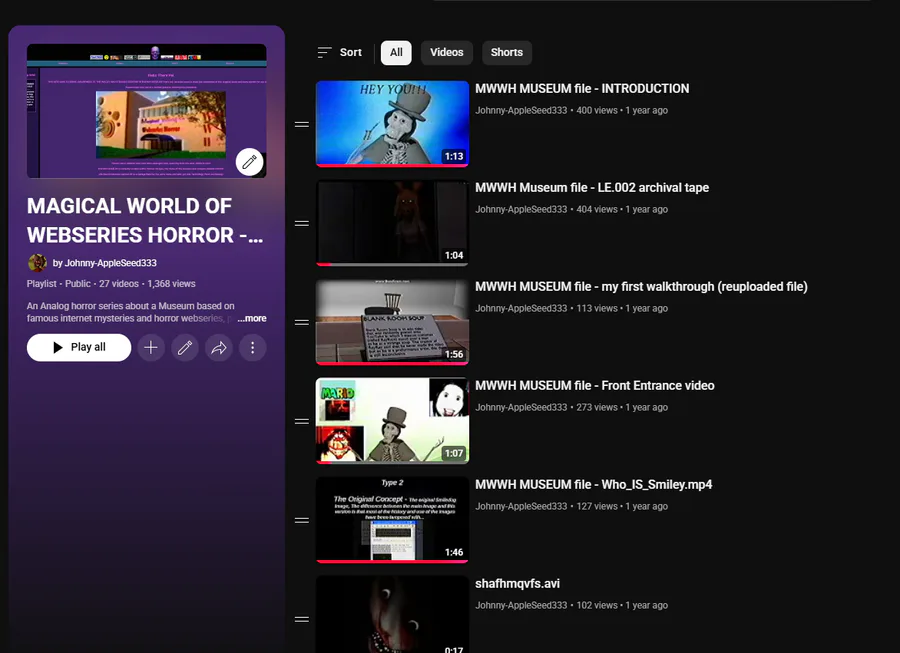The height and width of the screenshot is (653, 900).
Task: Click drag handle for Who_IS_Smiley.mp4 video
Action: coord(302,520)
